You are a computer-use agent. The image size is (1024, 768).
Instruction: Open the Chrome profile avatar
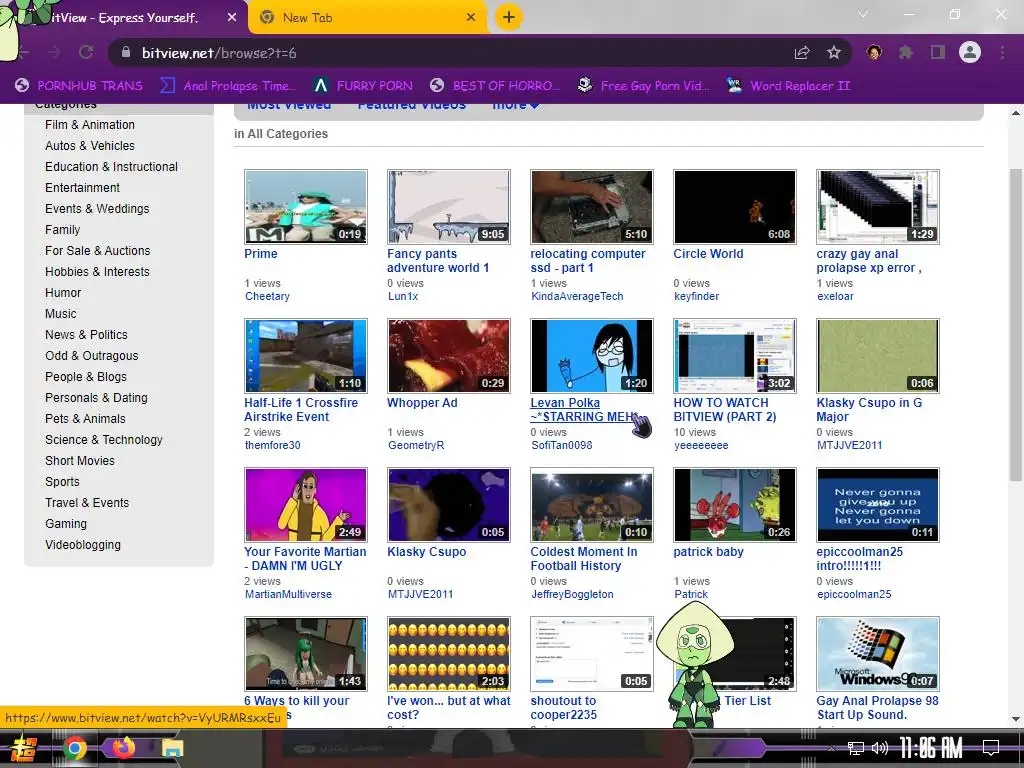click(x=970, y=52)
